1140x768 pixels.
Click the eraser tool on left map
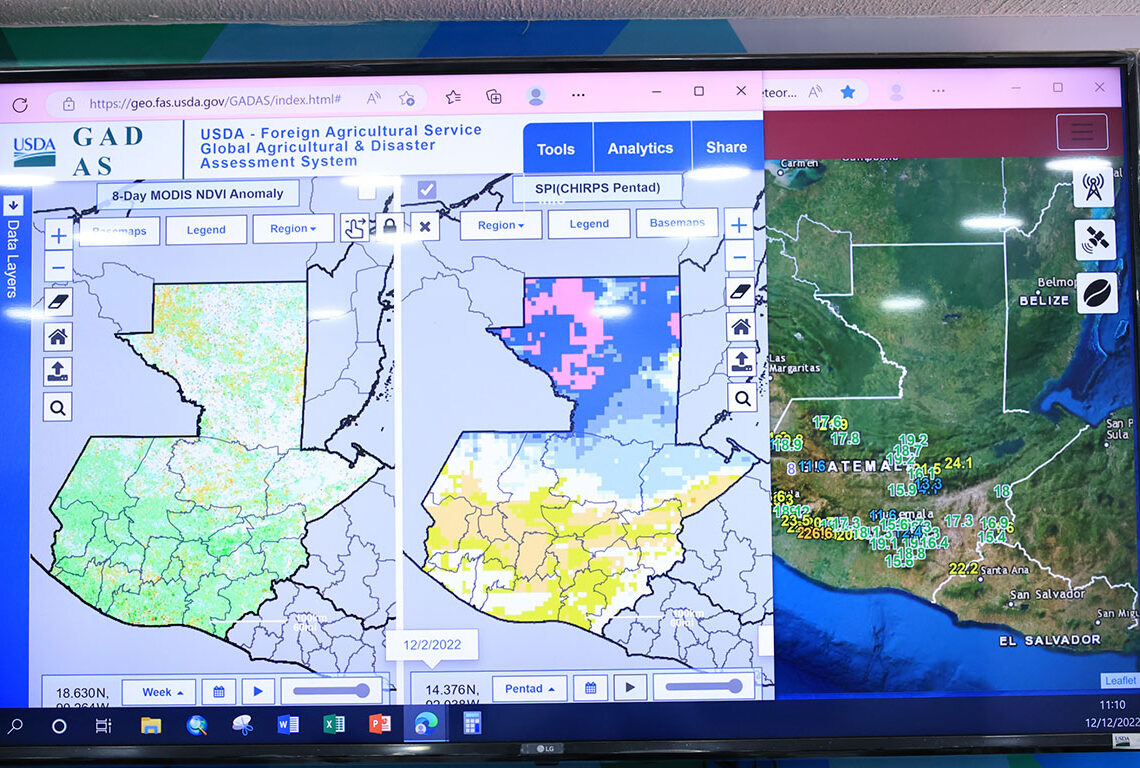coord(58,302)
